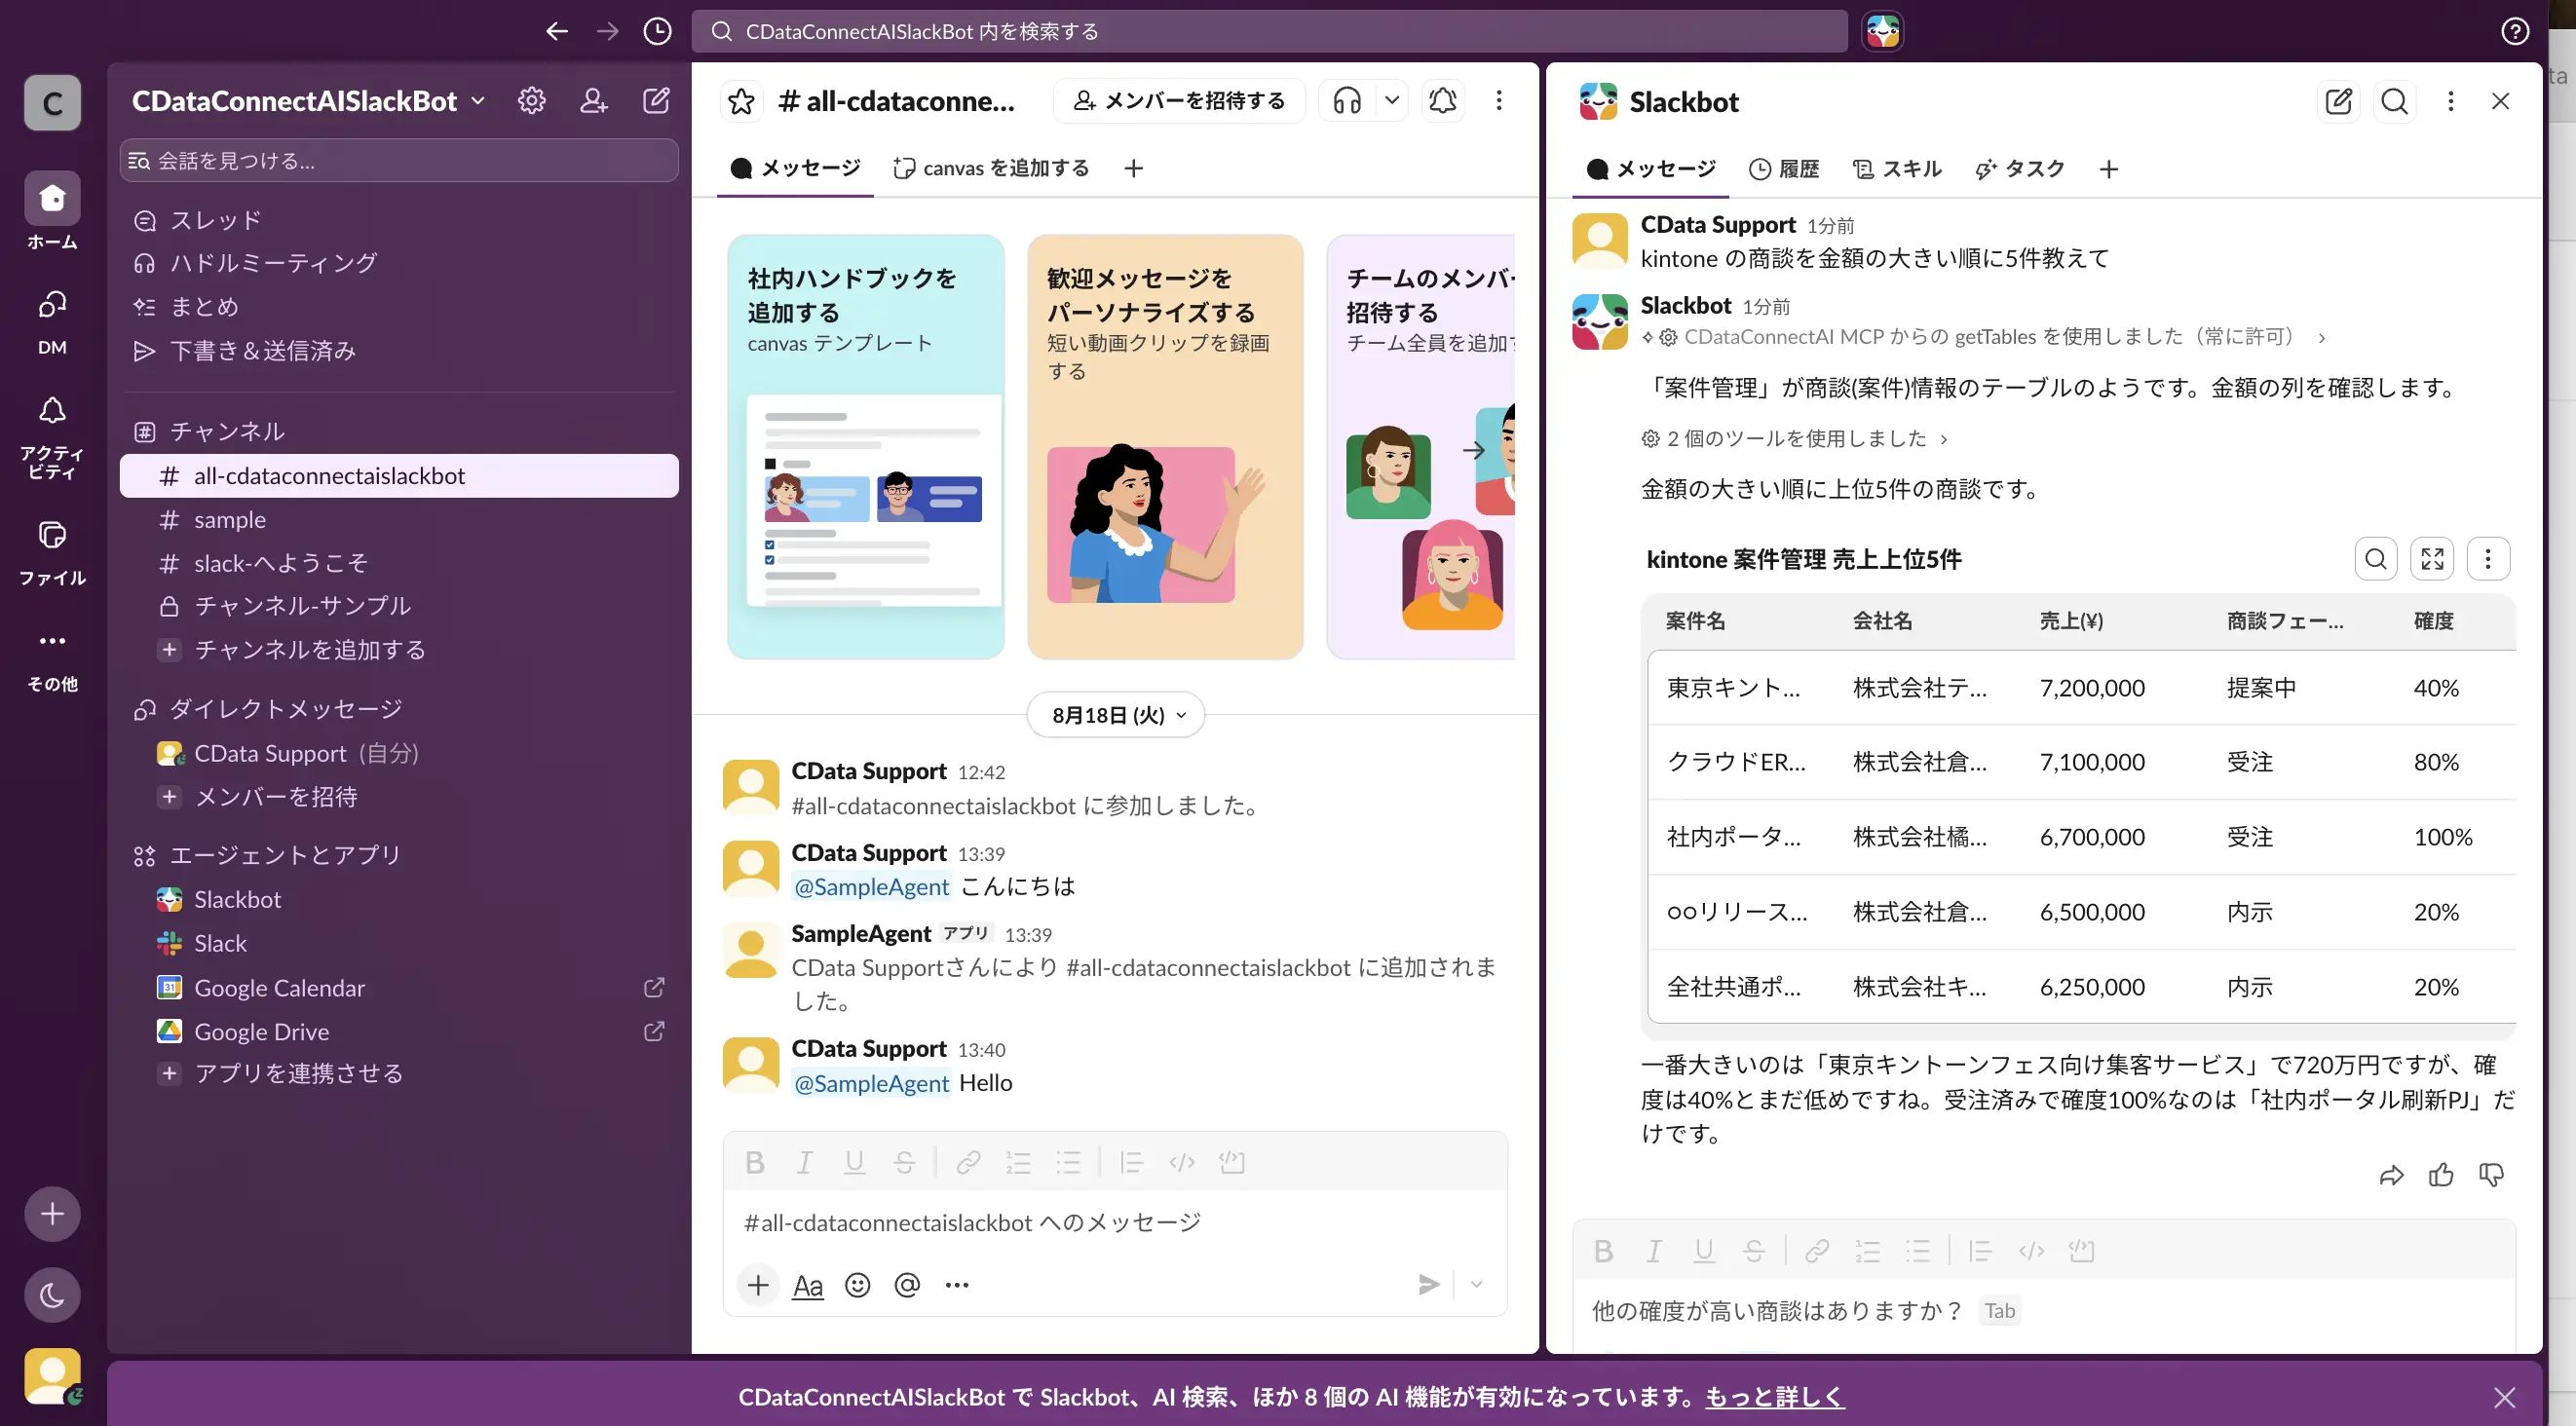Open Slackbot panel more options
The height and width of the screenshot is (1426, 2576).
tap(2450, 101)
